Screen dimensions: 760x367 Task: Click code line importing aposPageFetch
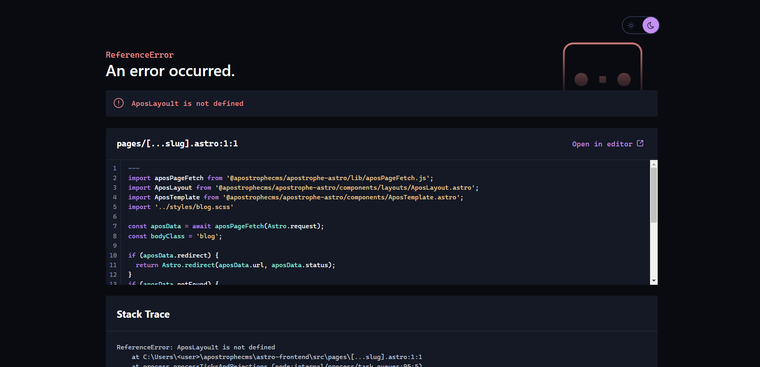[x=281, y=178]
